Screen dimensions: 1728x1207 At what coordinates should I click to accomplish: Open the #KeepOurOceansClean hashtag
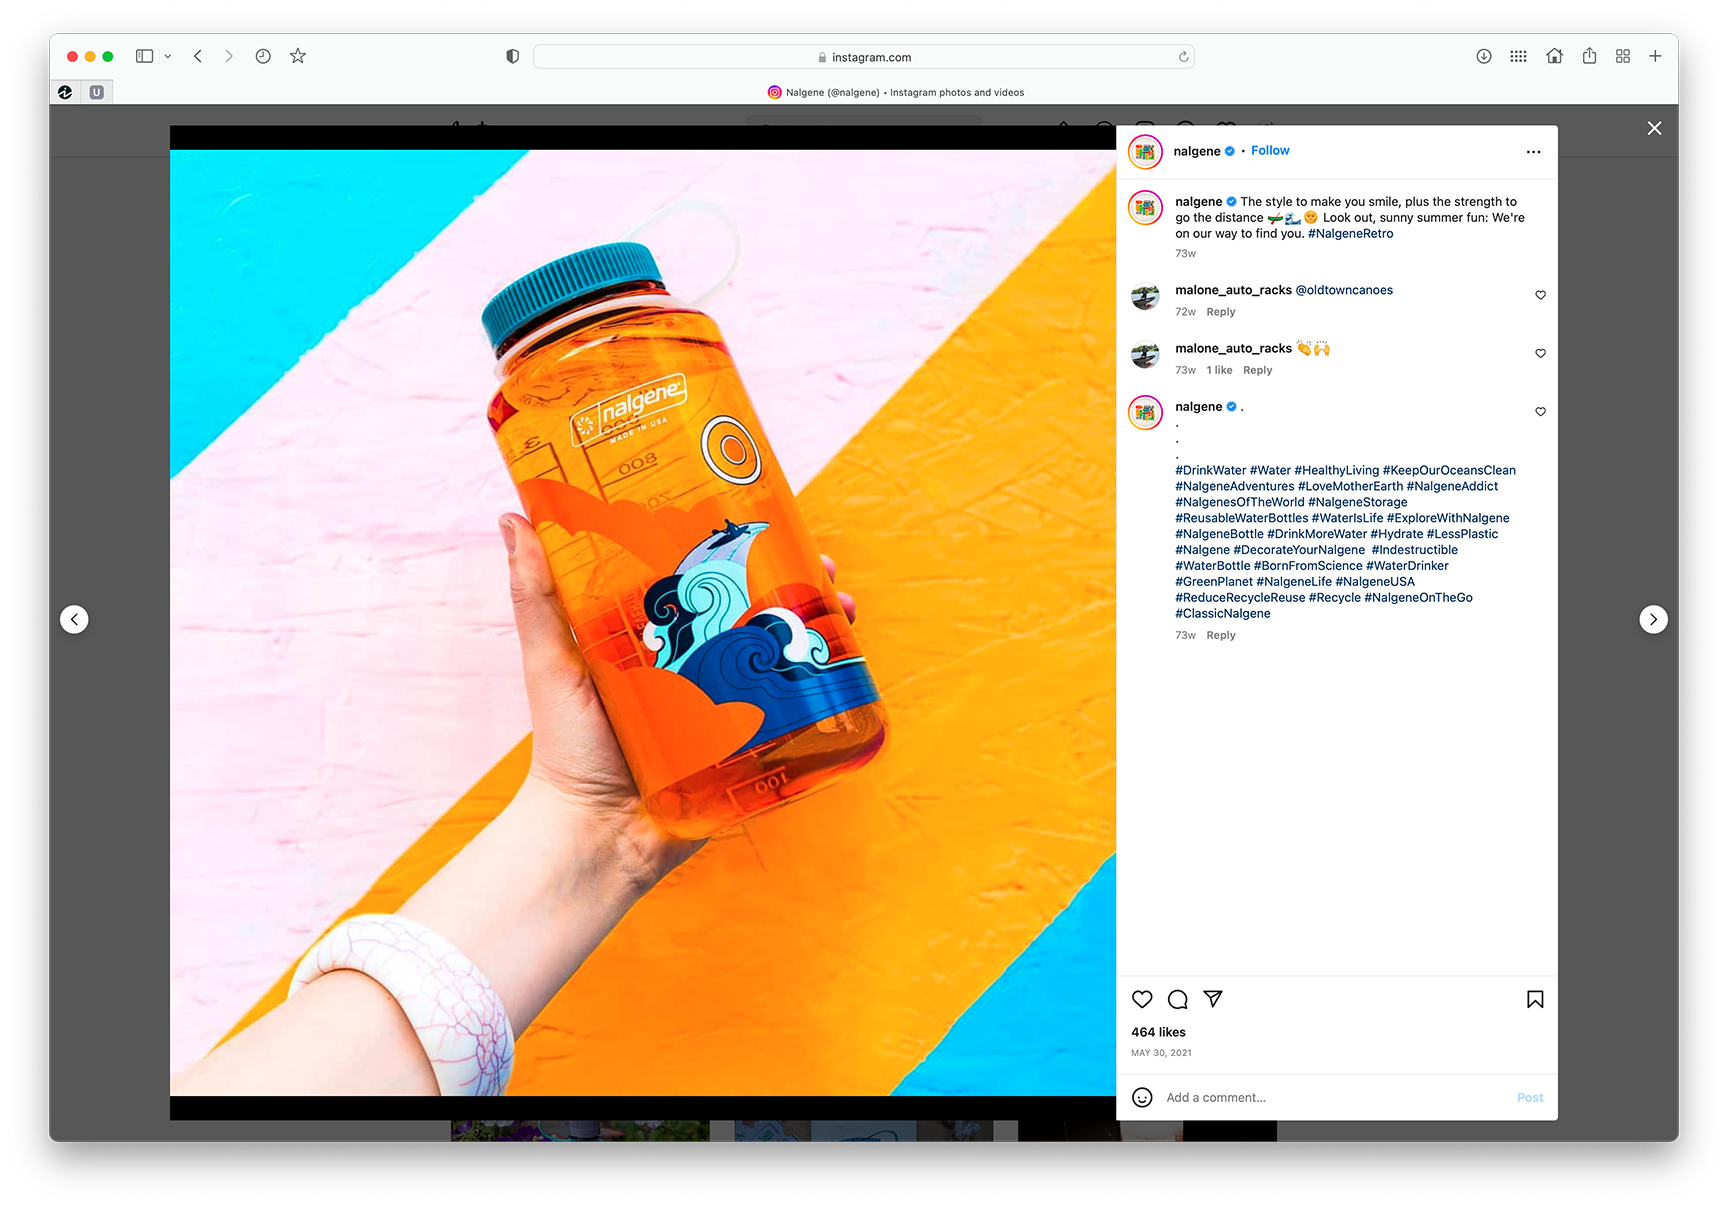[x=1449, y=470]
